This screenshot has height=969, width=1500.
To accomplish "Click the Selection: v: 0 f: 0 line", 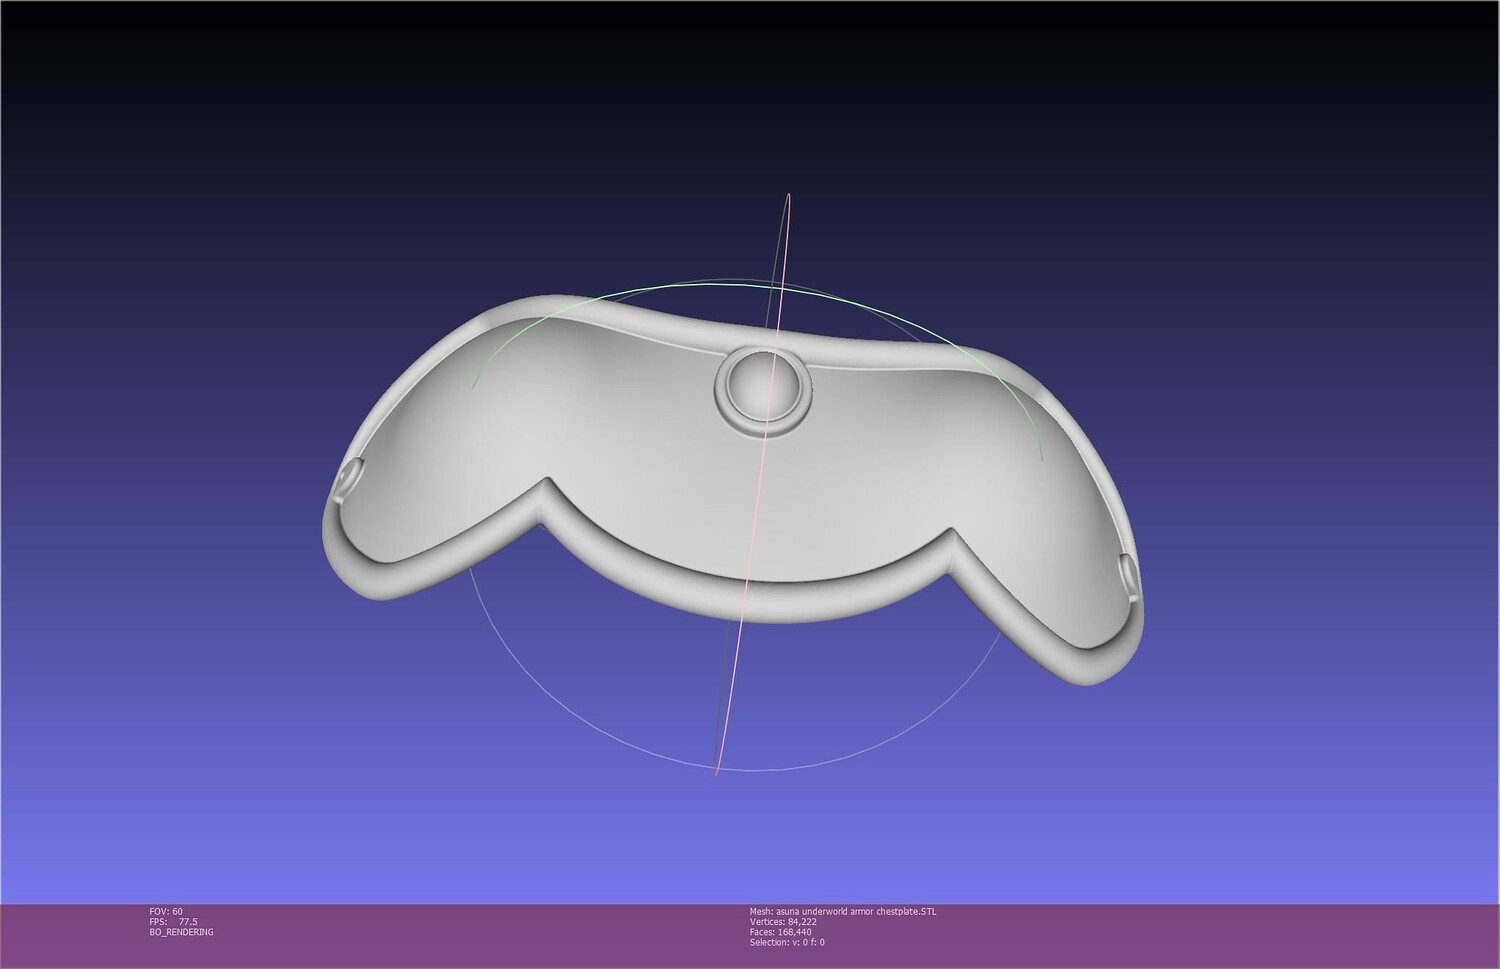I will pos(787,942).
